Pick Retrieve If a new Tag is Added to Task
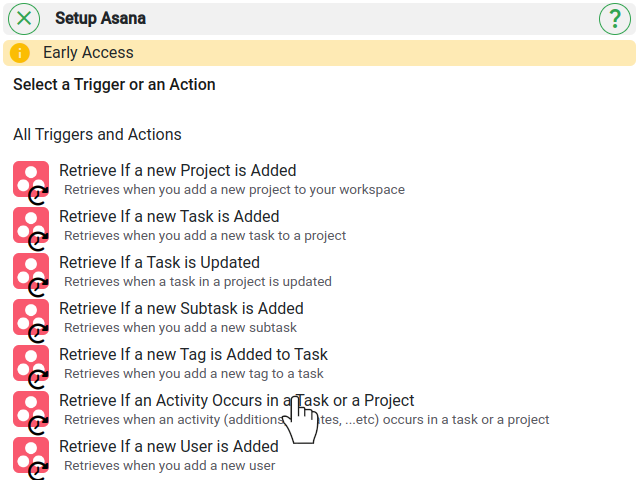Viewport: 642px width, 484px height. (193, 354)
